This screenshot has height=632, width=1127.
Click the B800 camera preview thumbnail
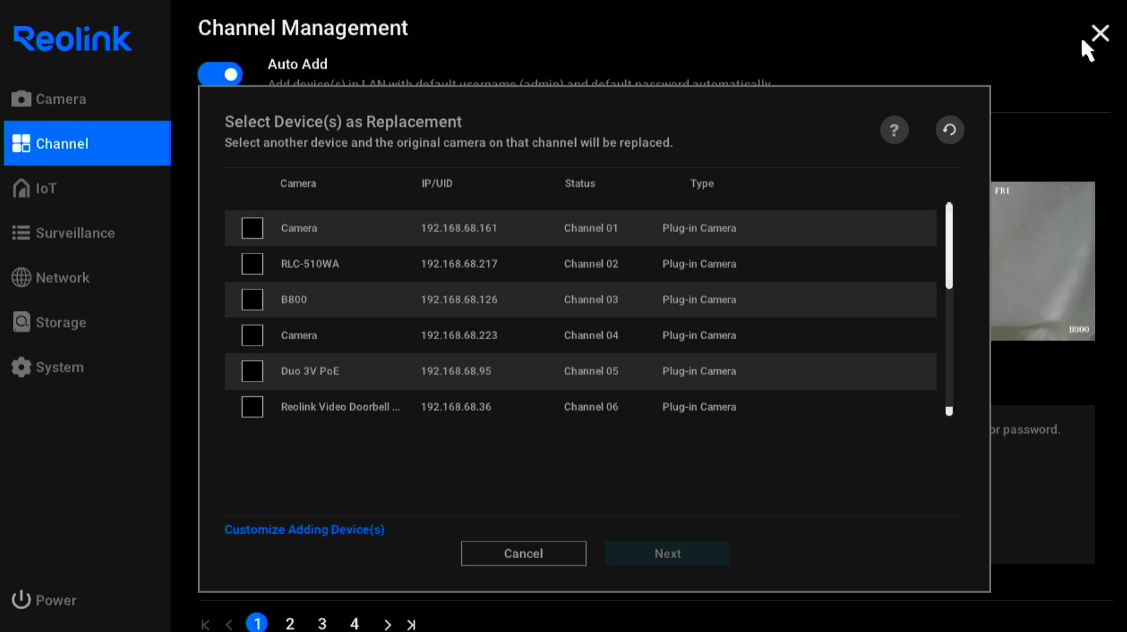point(1043,261)
